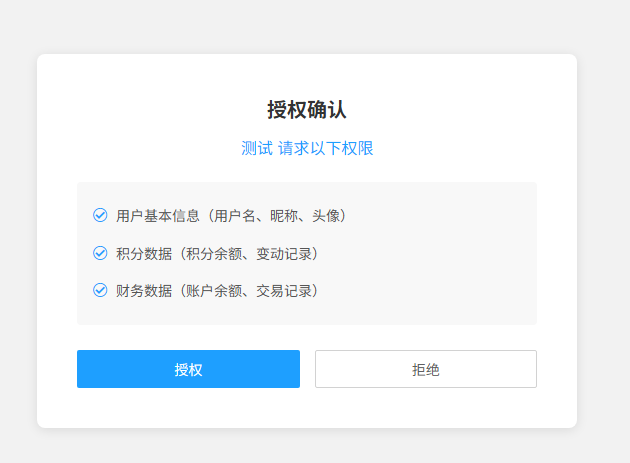
Task: Click the 授权确认 heading
Action: click(307, 110)
